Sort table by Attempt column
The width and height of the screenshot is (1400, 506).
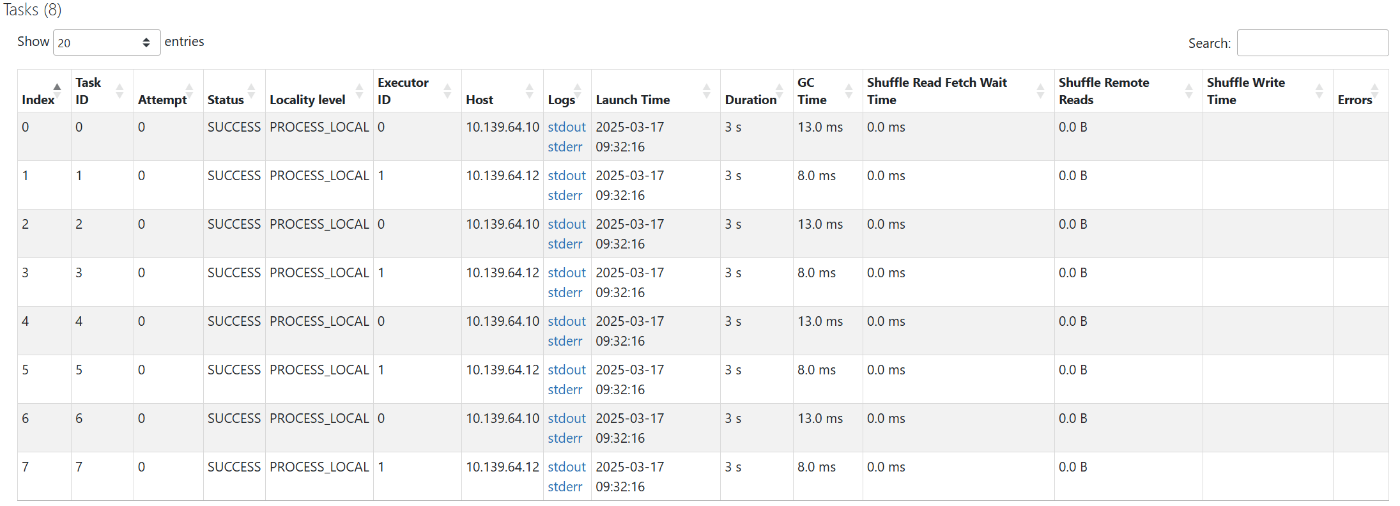(x=168, y=91)
